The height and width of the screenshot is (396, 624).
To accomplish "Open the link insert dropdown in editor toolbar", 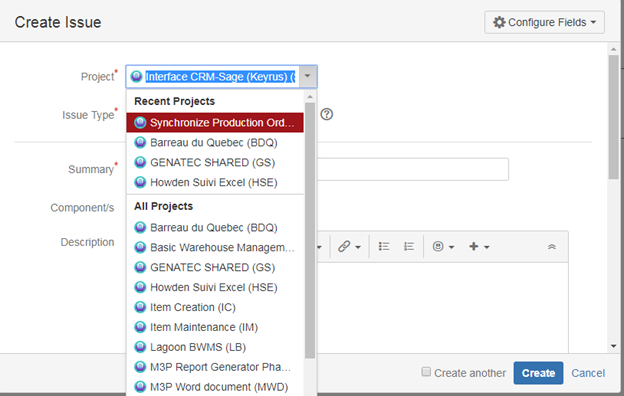I will point(349,247).
